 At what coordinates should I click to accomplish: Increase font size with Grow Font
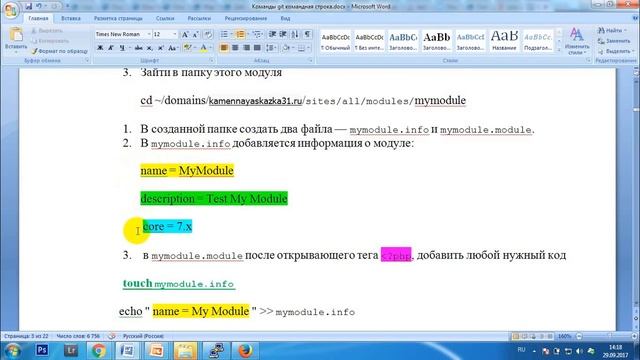(185, 34)
